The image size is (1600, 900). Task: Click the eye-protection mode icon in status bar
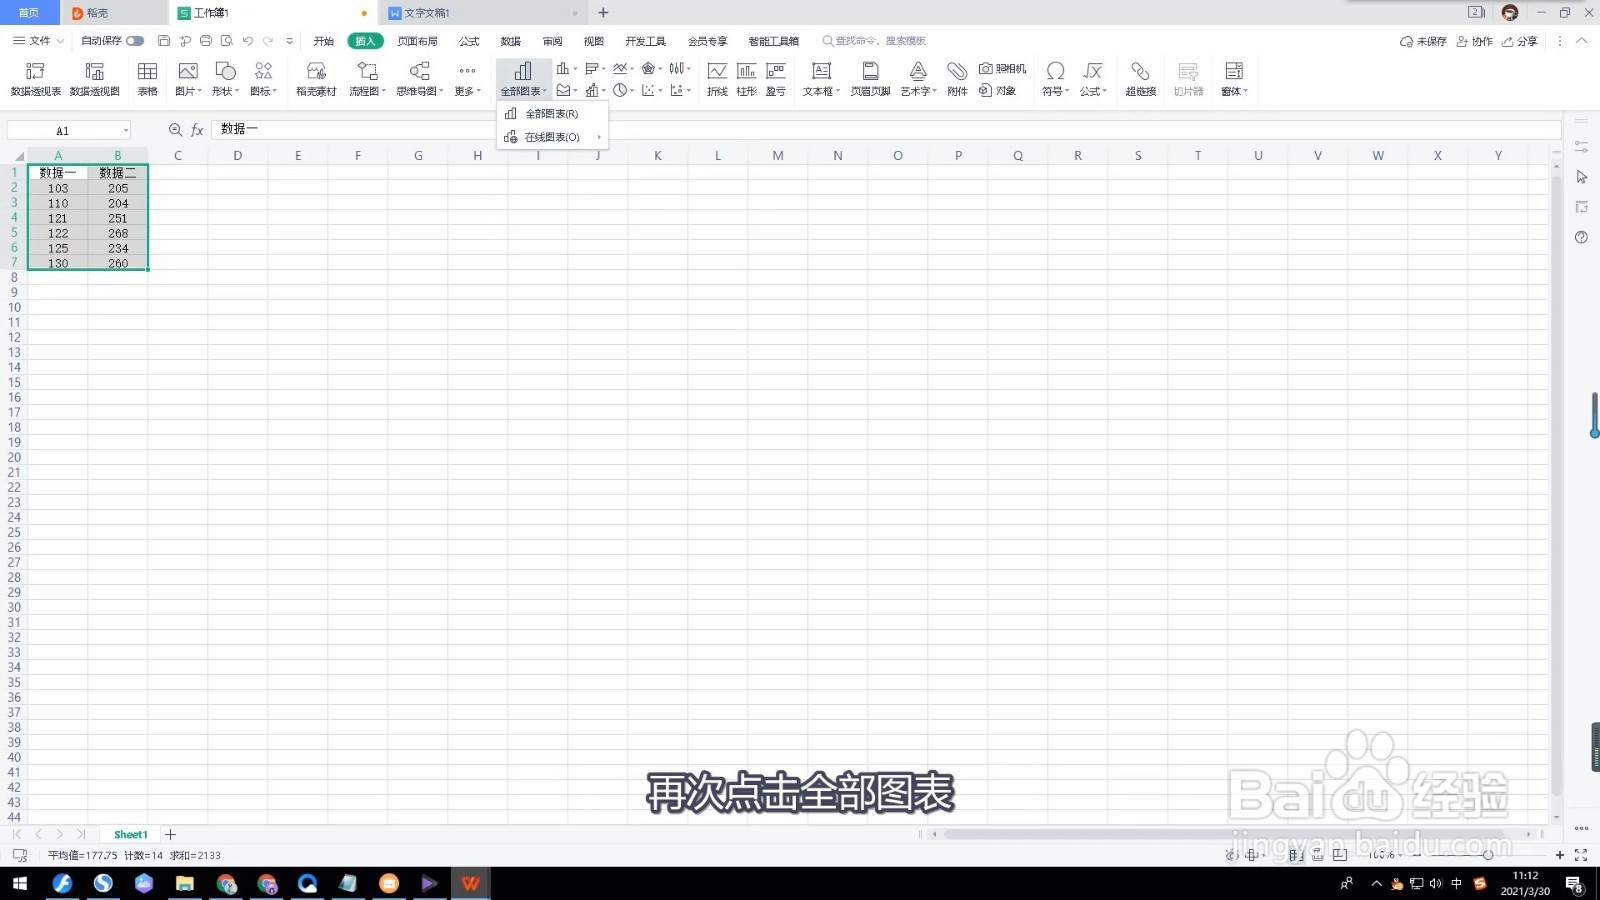click(x=1232, y=855)
